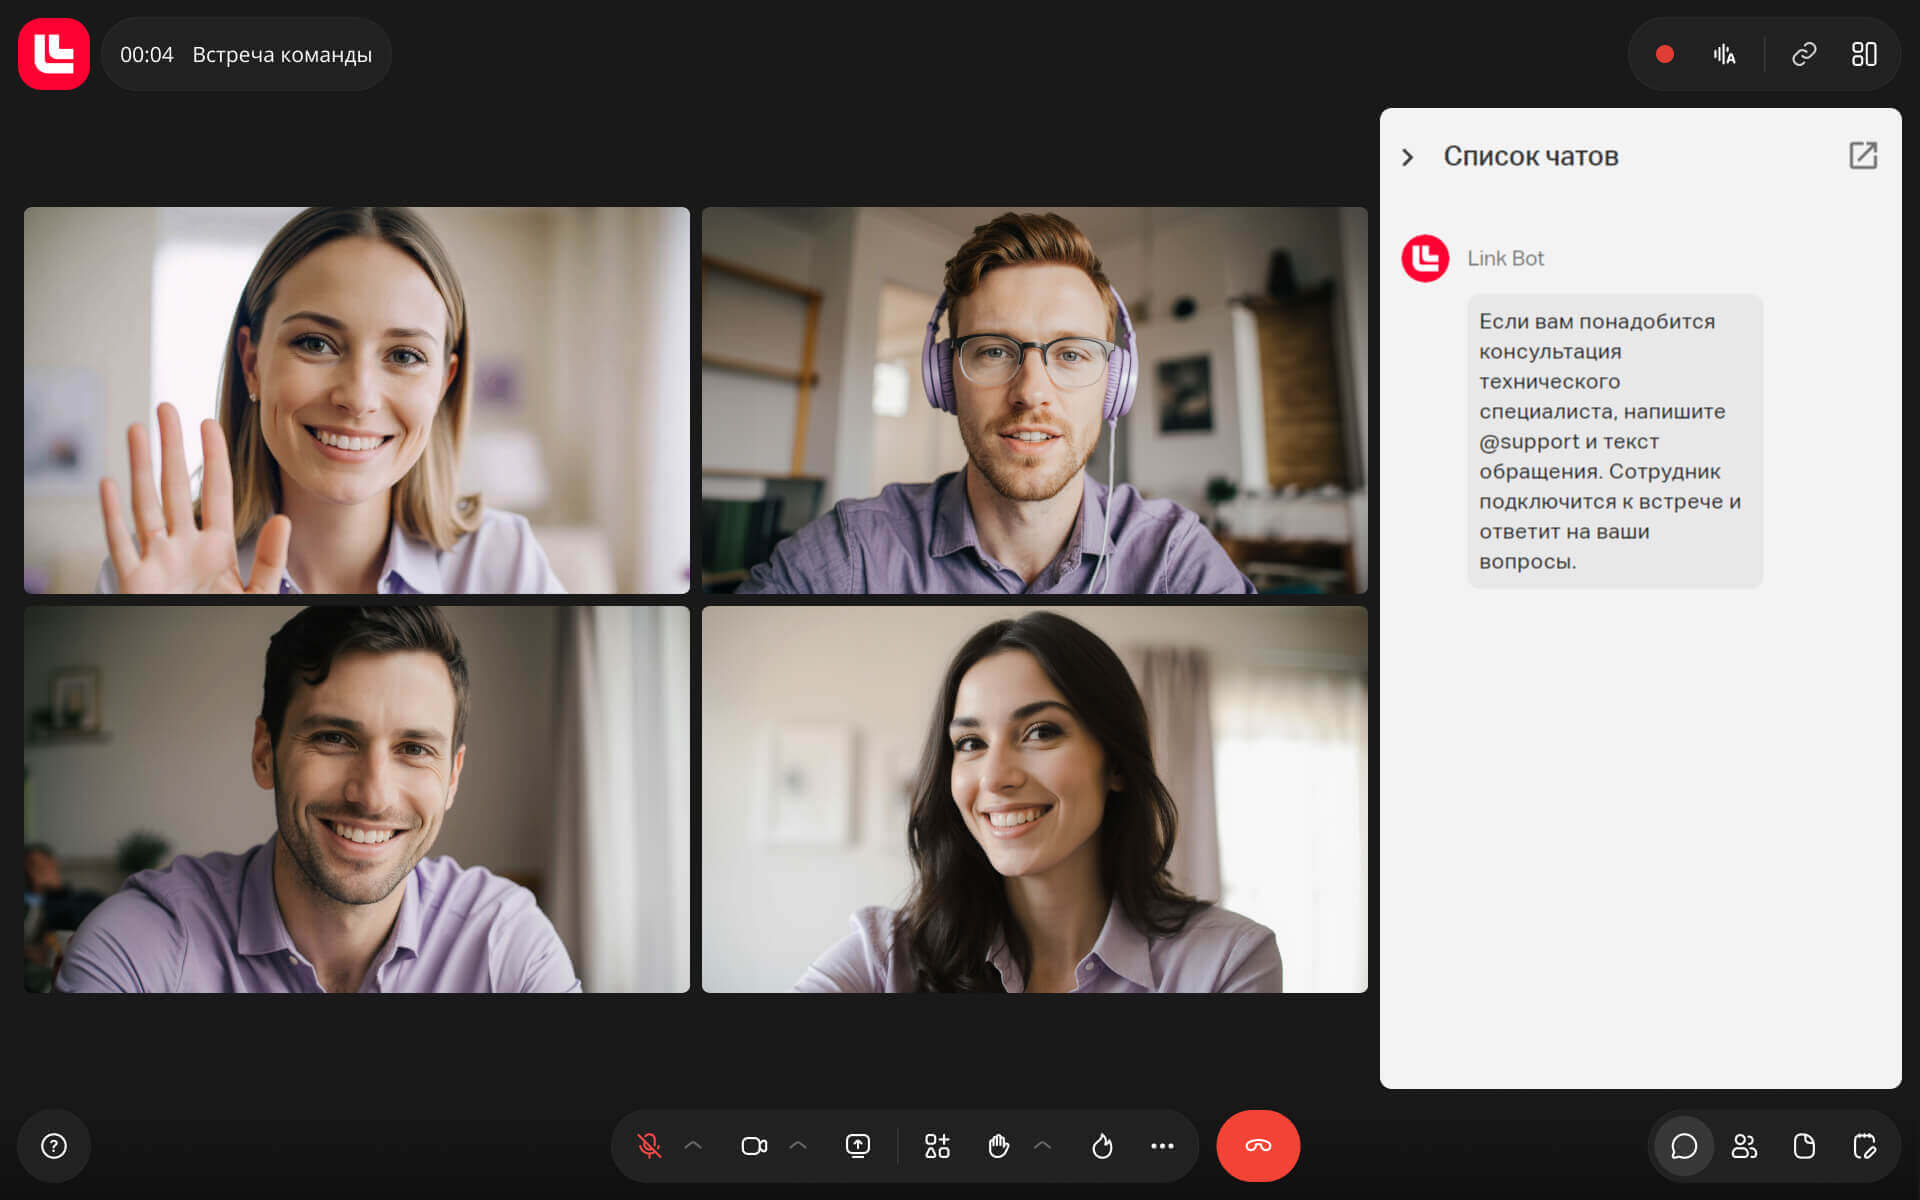The height and width of the screenshot is (1200, 1920).
Task: Change the video layout
Action: [1864, 55]
